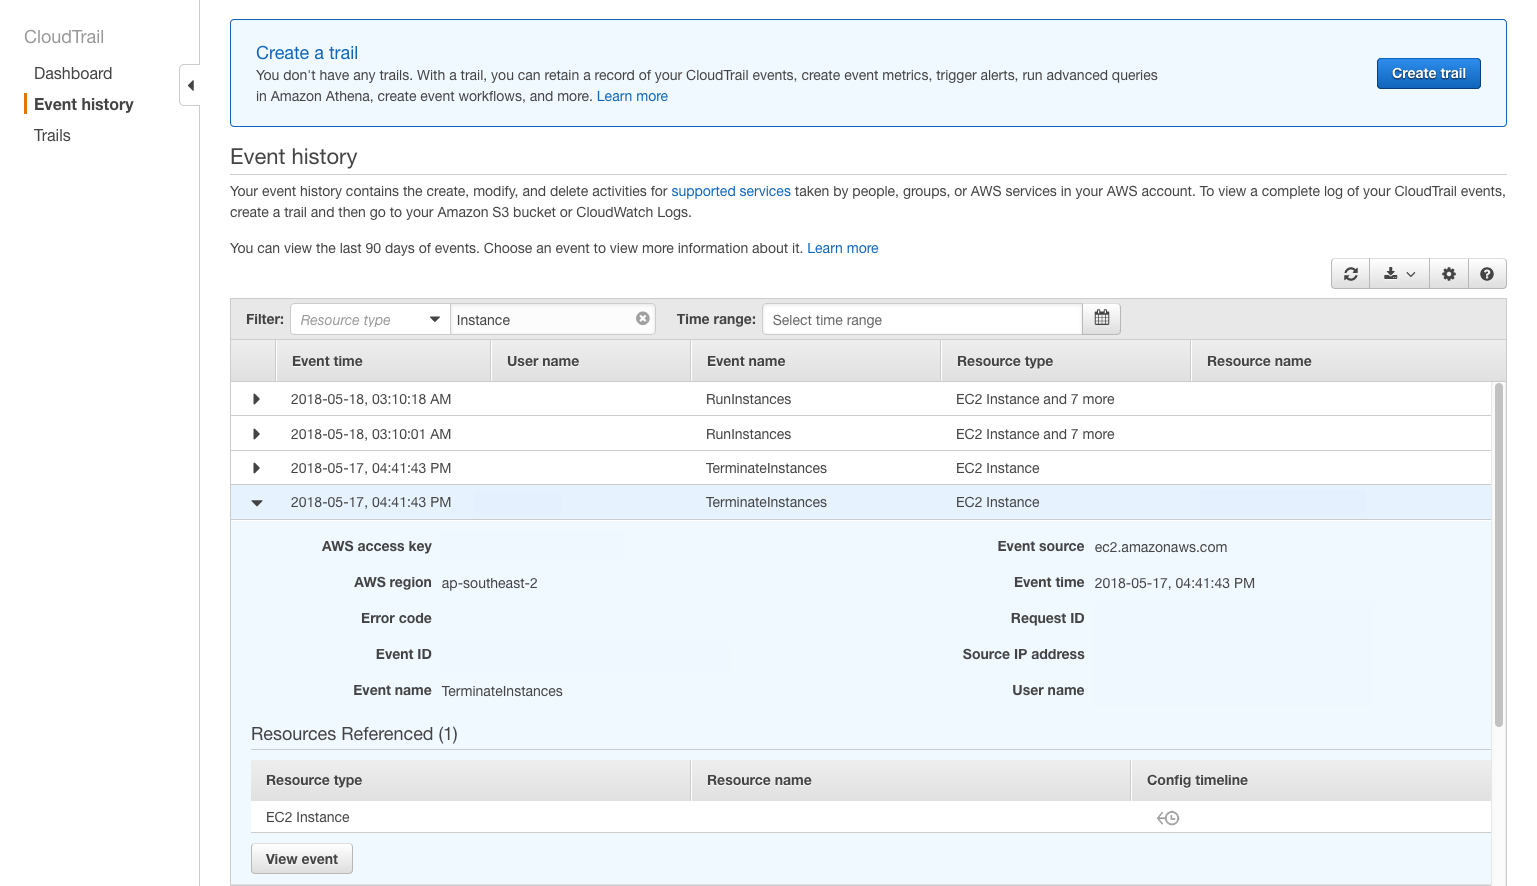Refresh the event history list
Viewport: 1537px width, 886px height.
coord(1351,274)
